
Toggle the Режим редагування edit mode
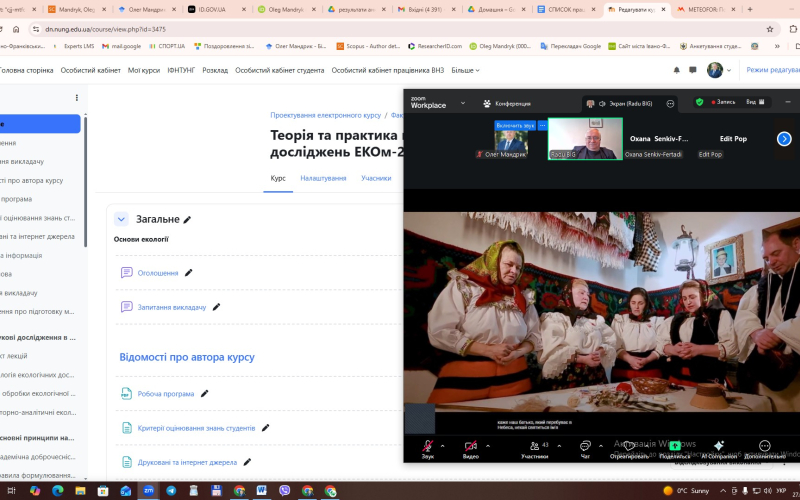coord(772,70)
